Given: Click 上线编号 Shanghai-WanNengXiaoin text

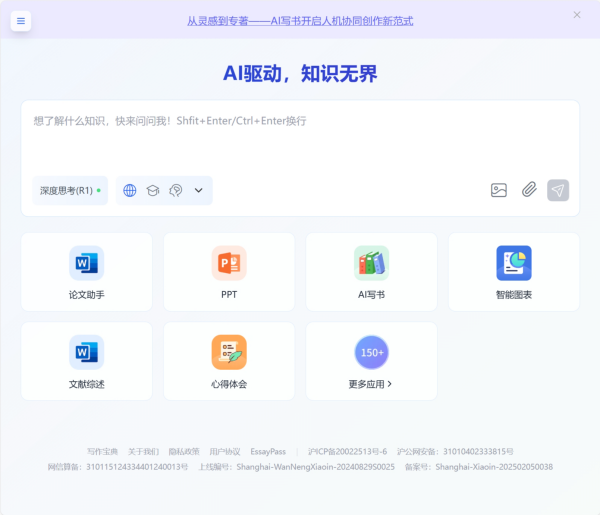Looking at the screenshot, I should click(x=297, y=467).
